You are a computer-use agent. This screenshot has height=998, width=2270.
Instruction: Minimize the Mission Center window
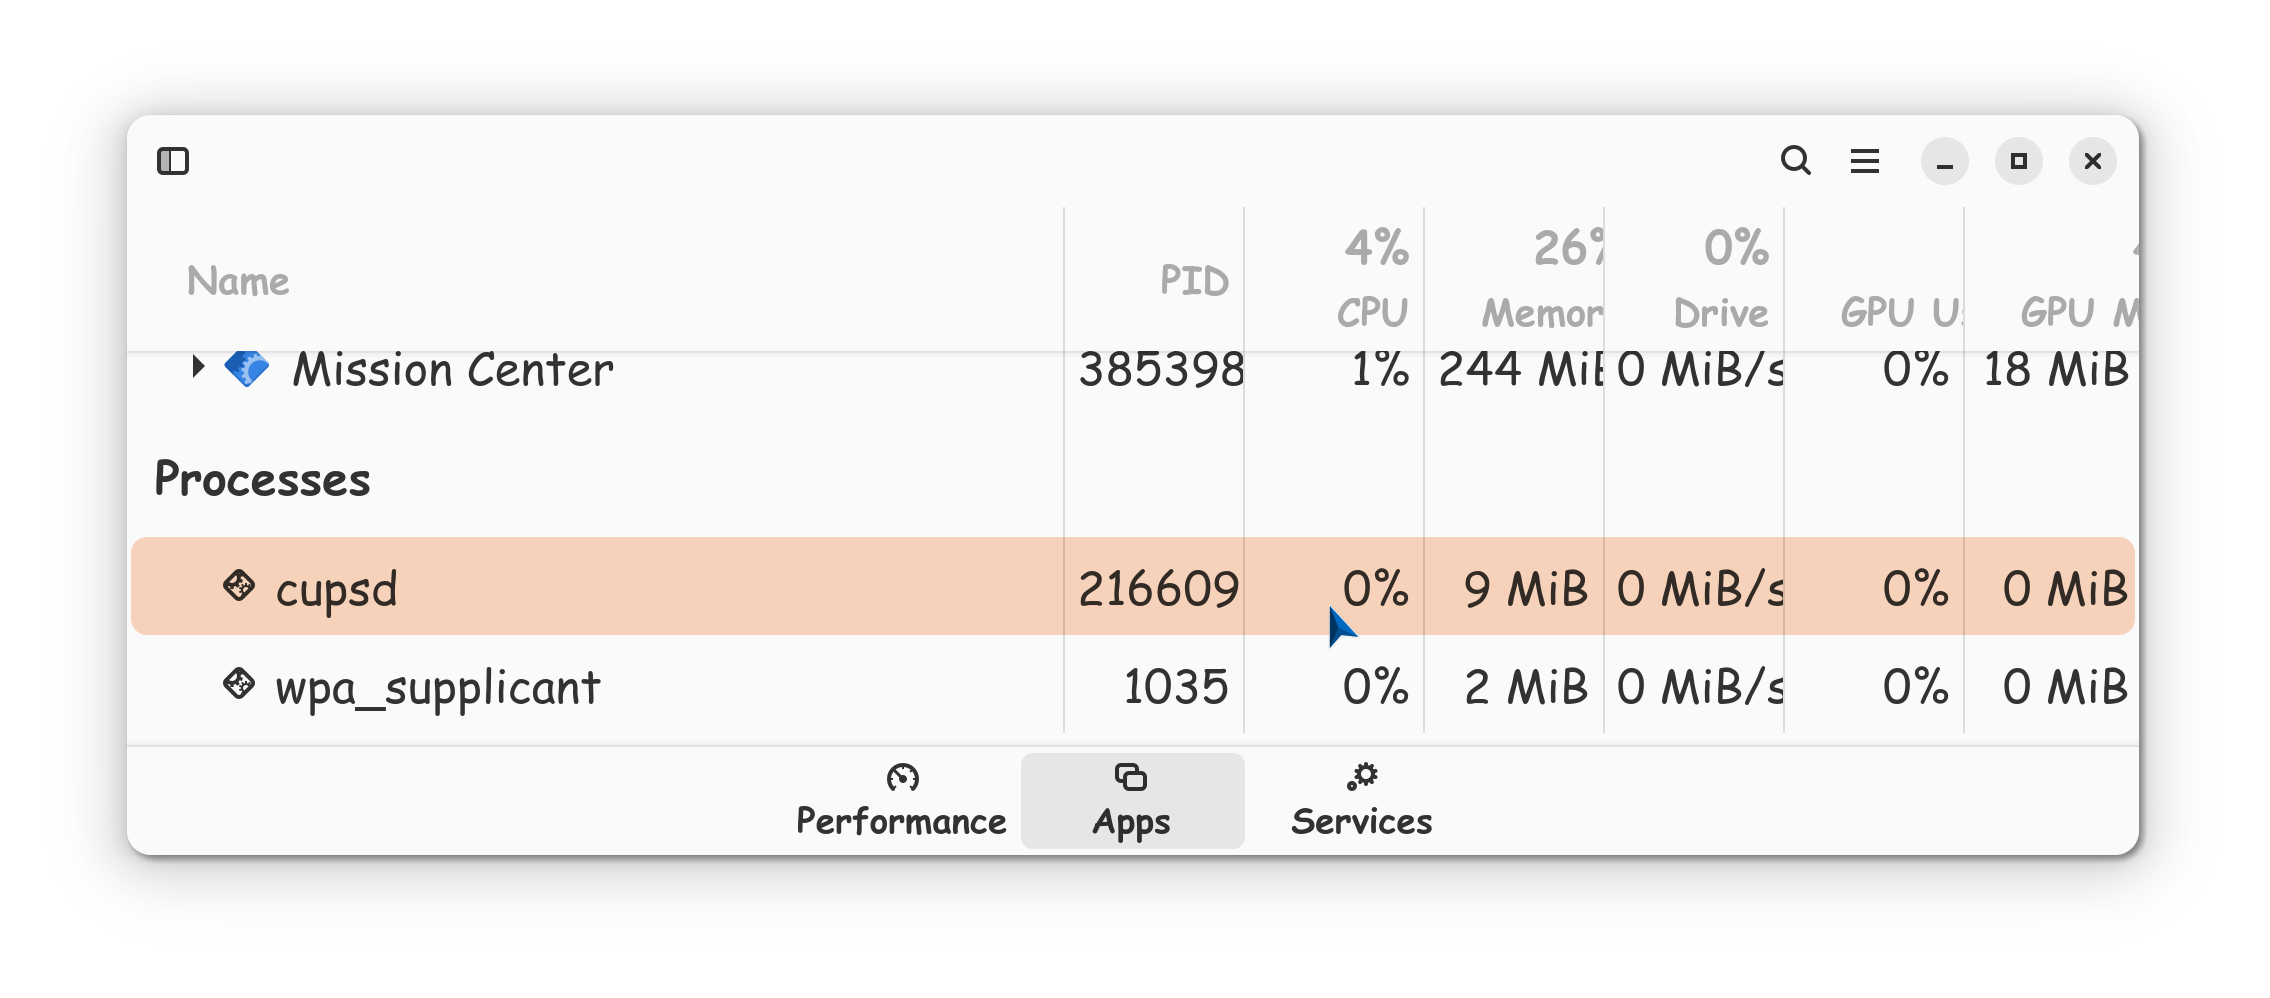[1944, 161]
